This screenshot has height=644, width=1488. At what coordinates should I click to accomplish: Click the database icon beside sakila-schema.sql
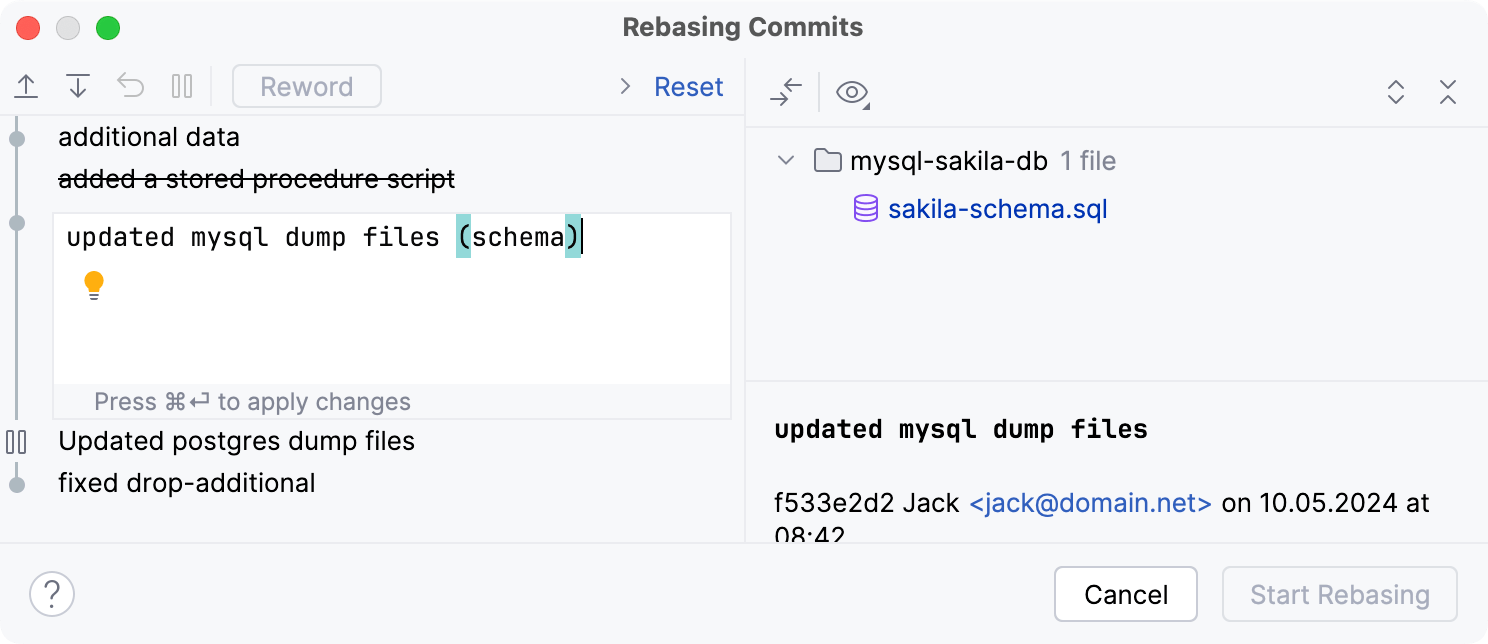[865, 210]
